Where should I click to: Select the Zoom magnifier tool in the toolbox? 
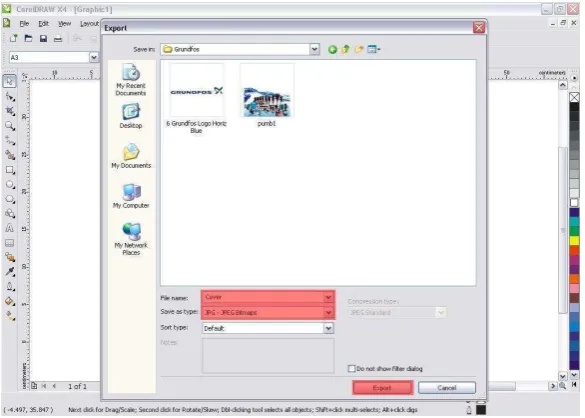[x=10, y=126]
